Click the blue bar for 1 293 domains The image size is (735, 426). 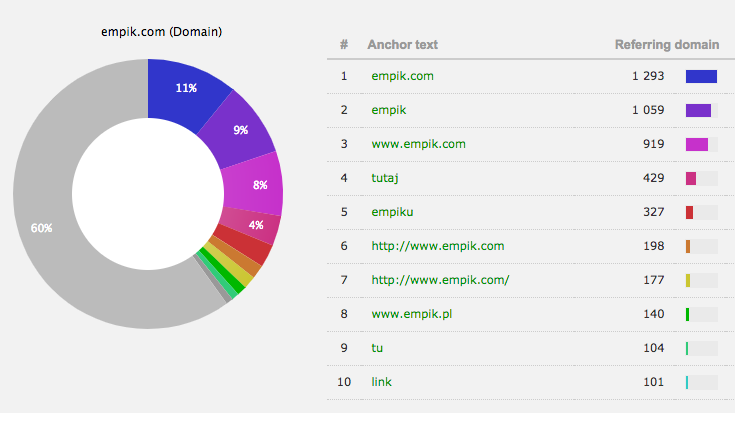[x=701, y=76]
